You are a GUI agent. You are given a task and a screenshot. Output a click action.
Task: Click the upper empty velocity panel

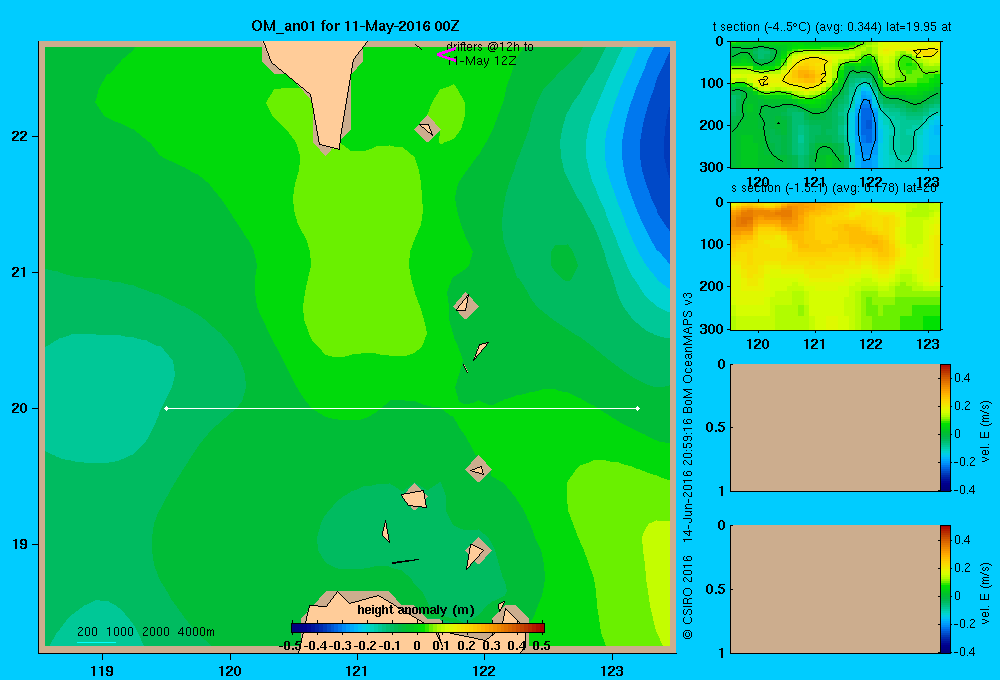(x=835, y=427)
